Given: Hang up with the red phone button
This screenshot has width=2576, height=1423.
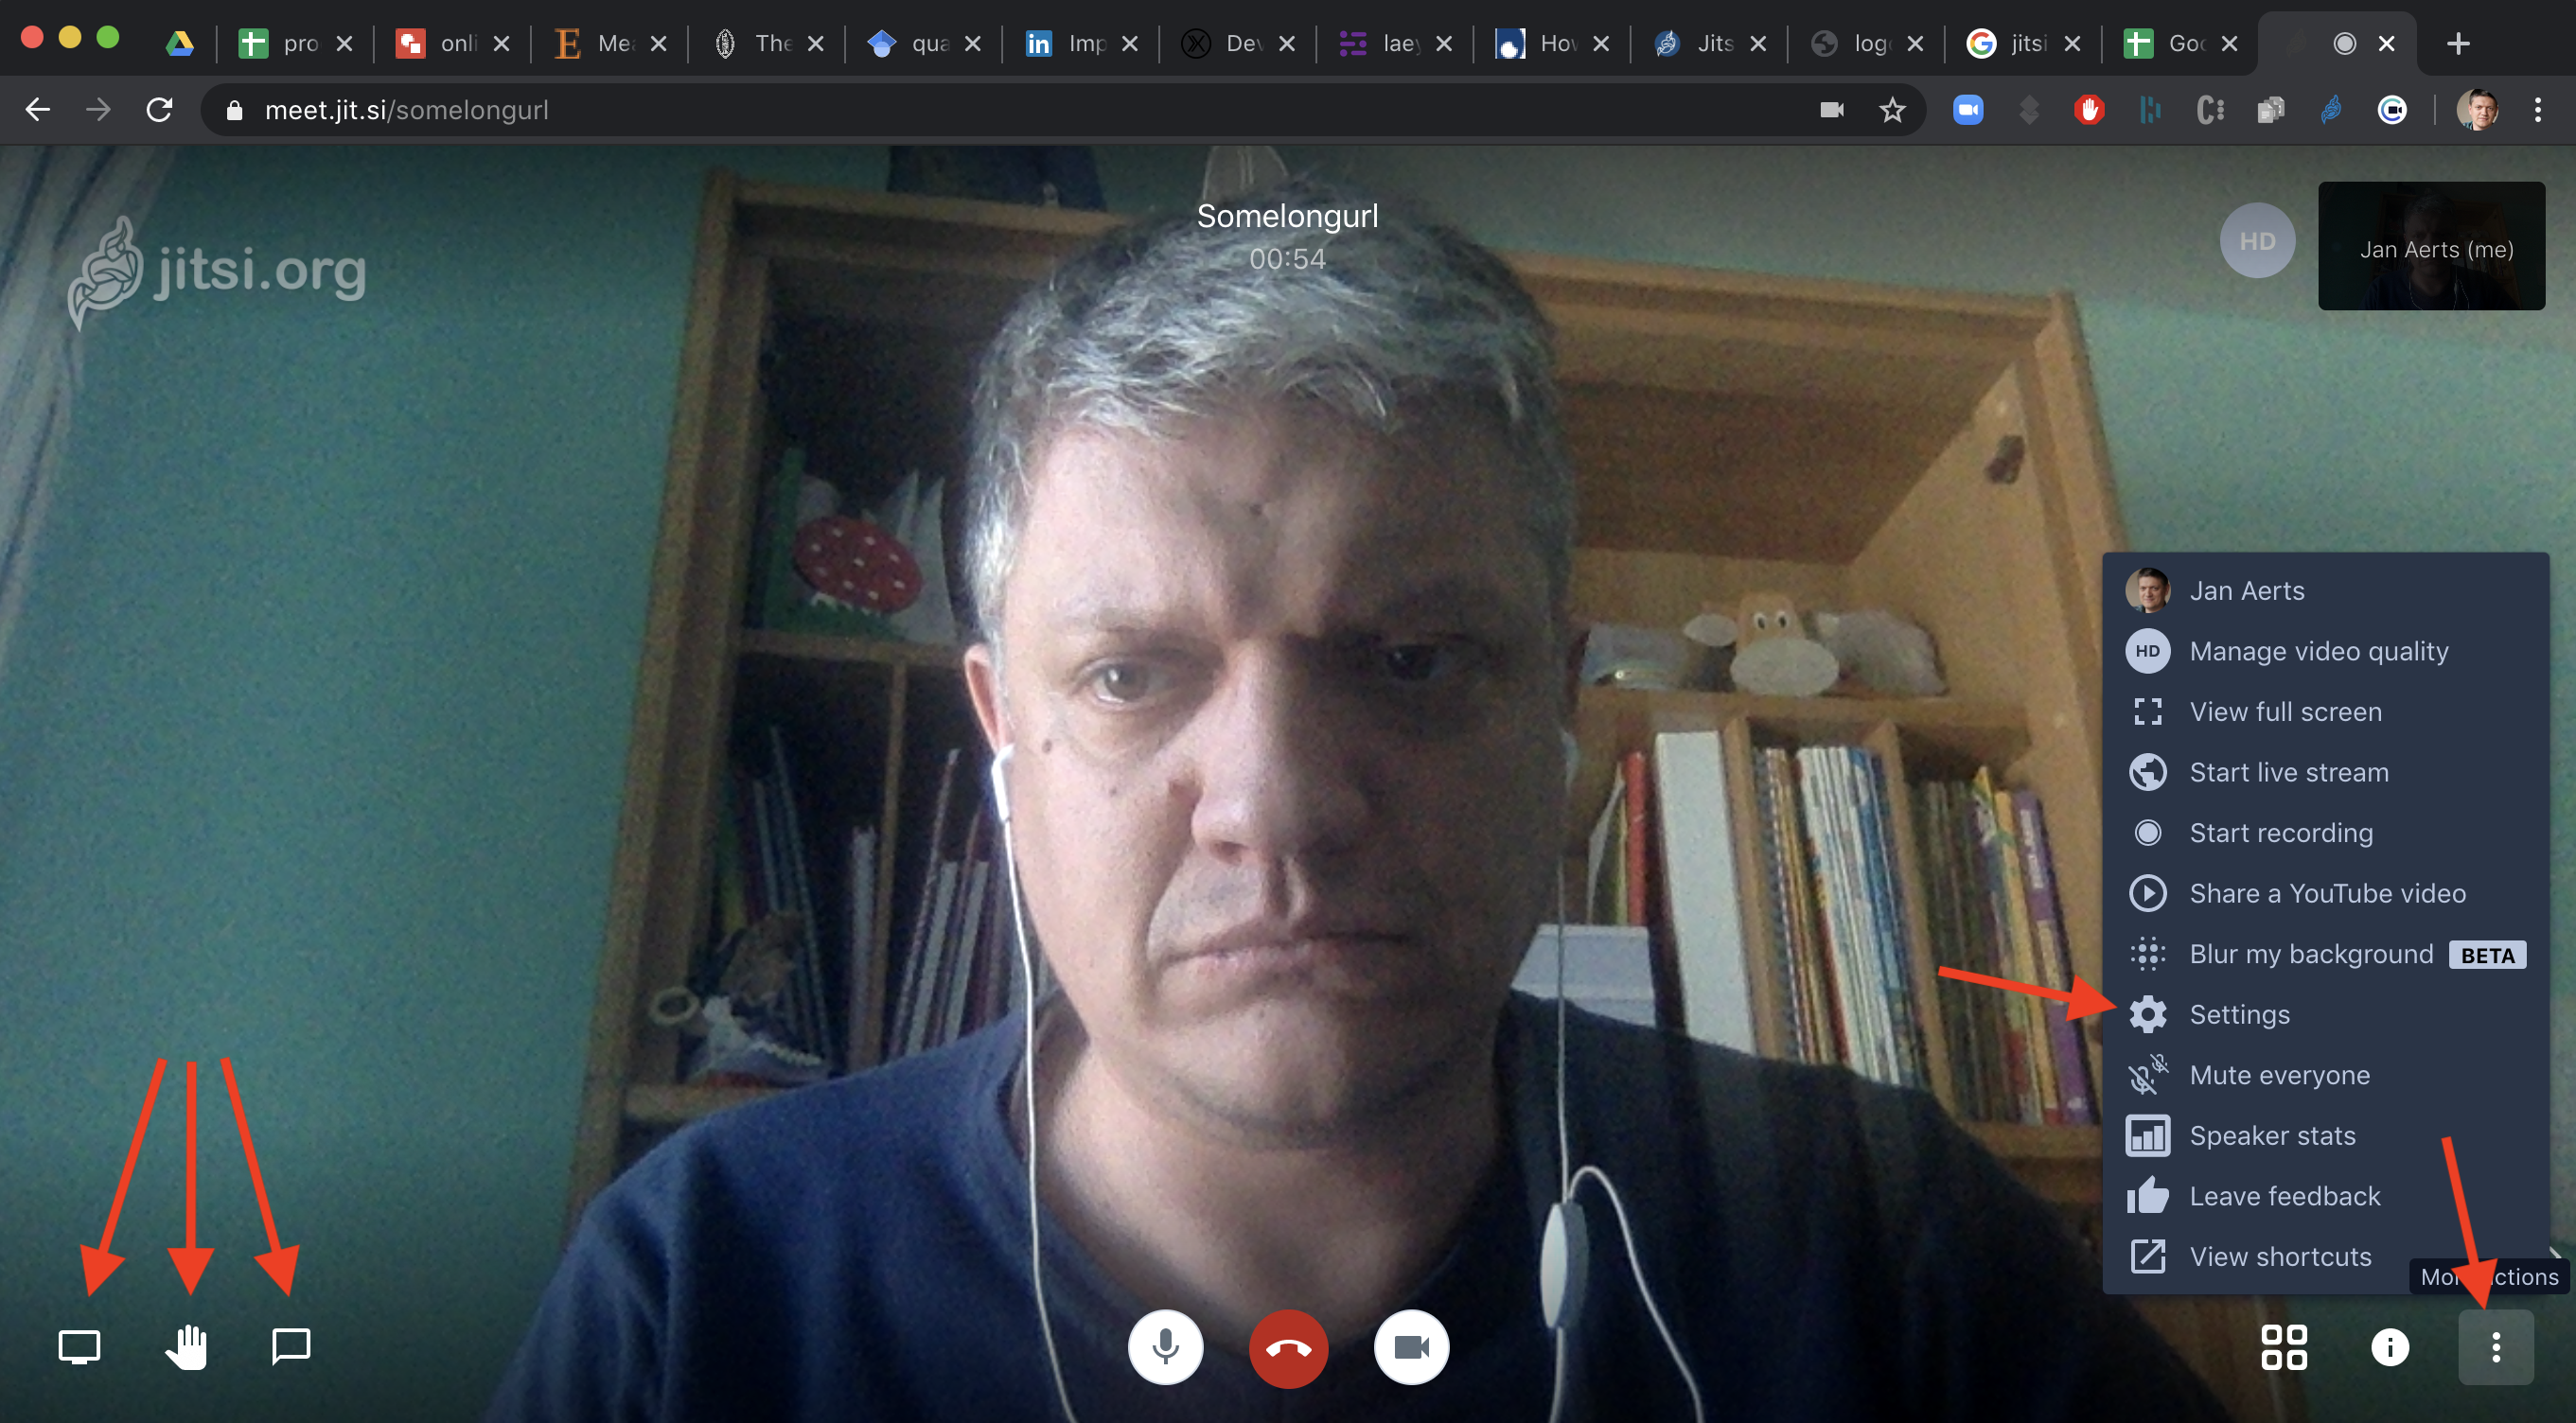Looking at the screenshot, I should [1288, 1348].
